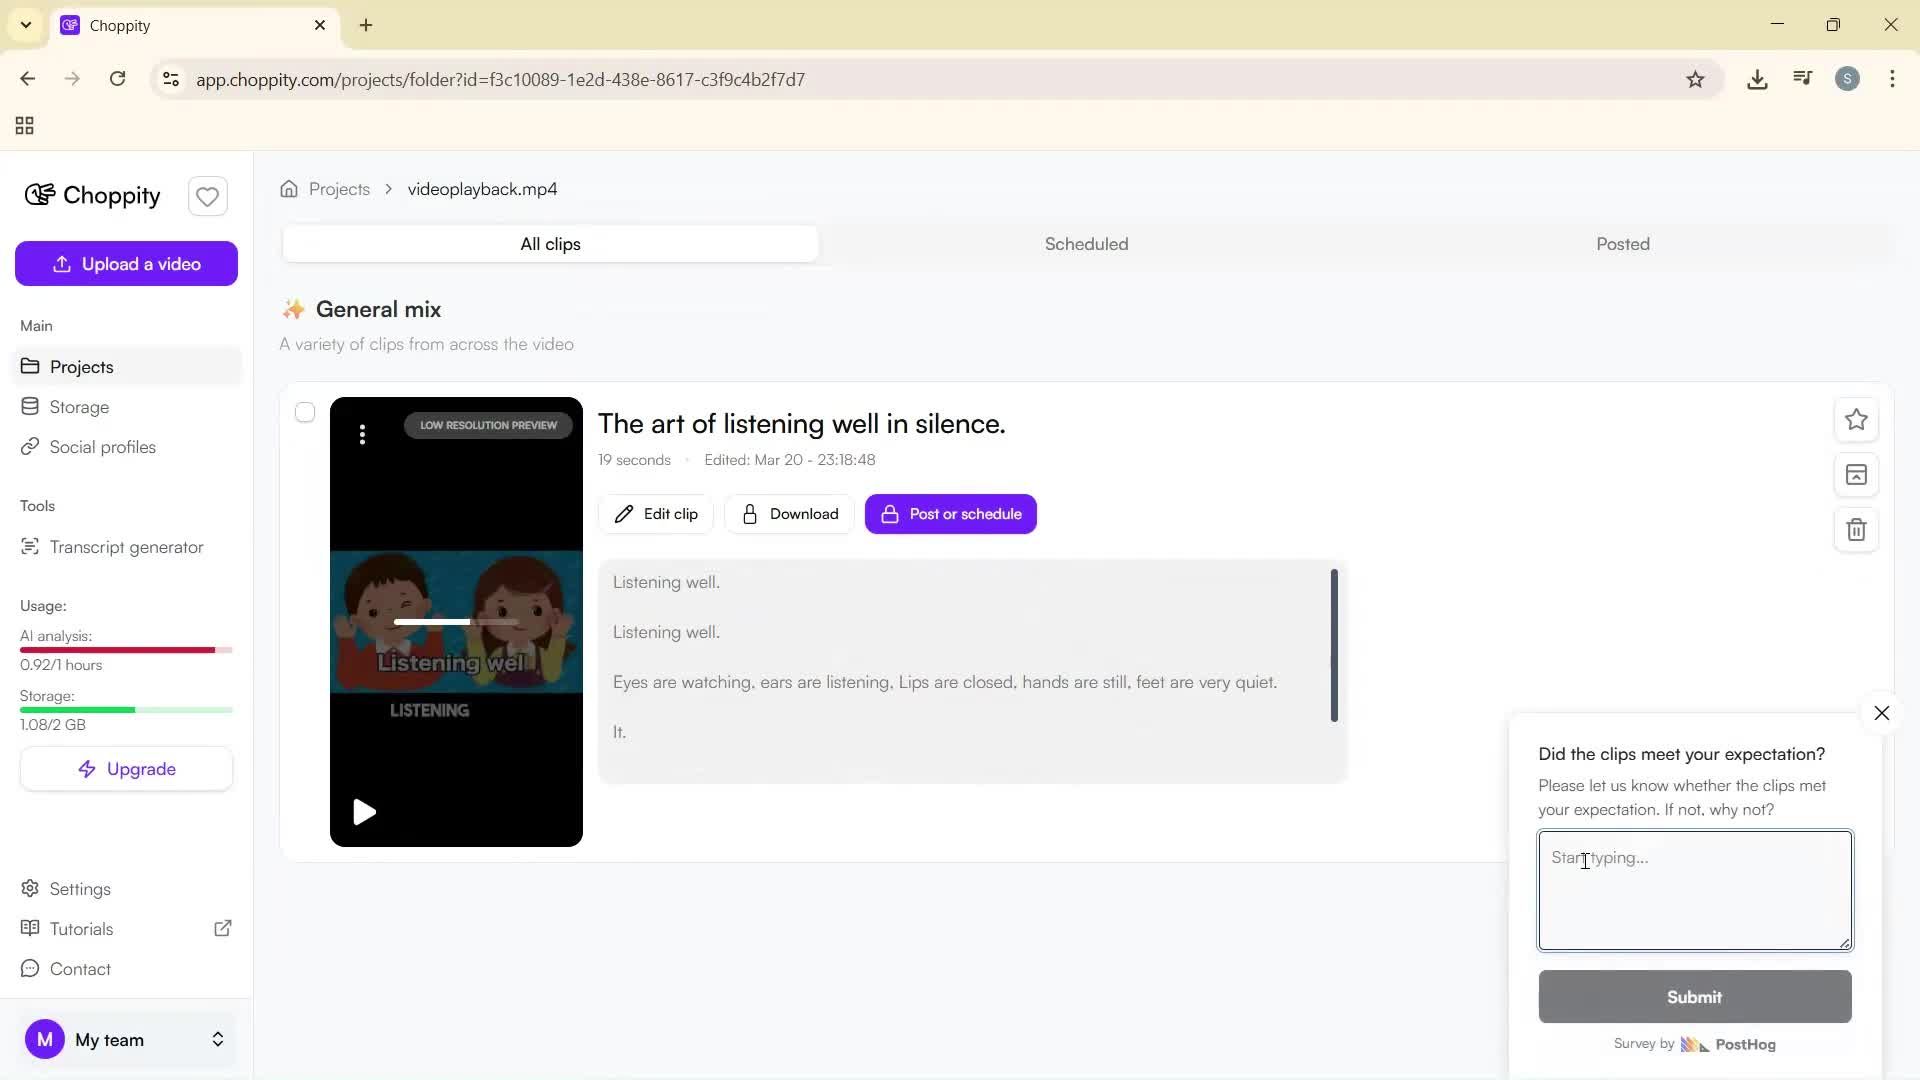Viewport: 1920px width, 1080px height.
Task: Open the Storage section
Action: tap(80, 407)
